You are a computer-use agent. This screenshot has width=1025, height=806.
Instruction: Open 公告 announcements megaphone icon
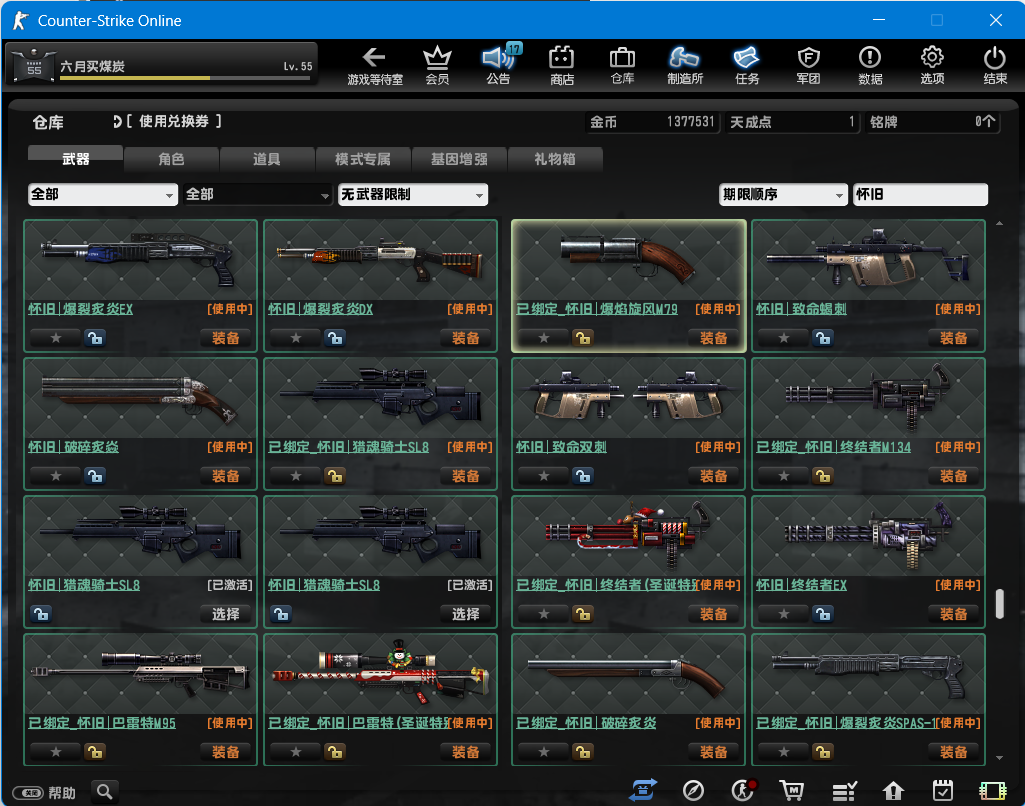tap(498, 65)
